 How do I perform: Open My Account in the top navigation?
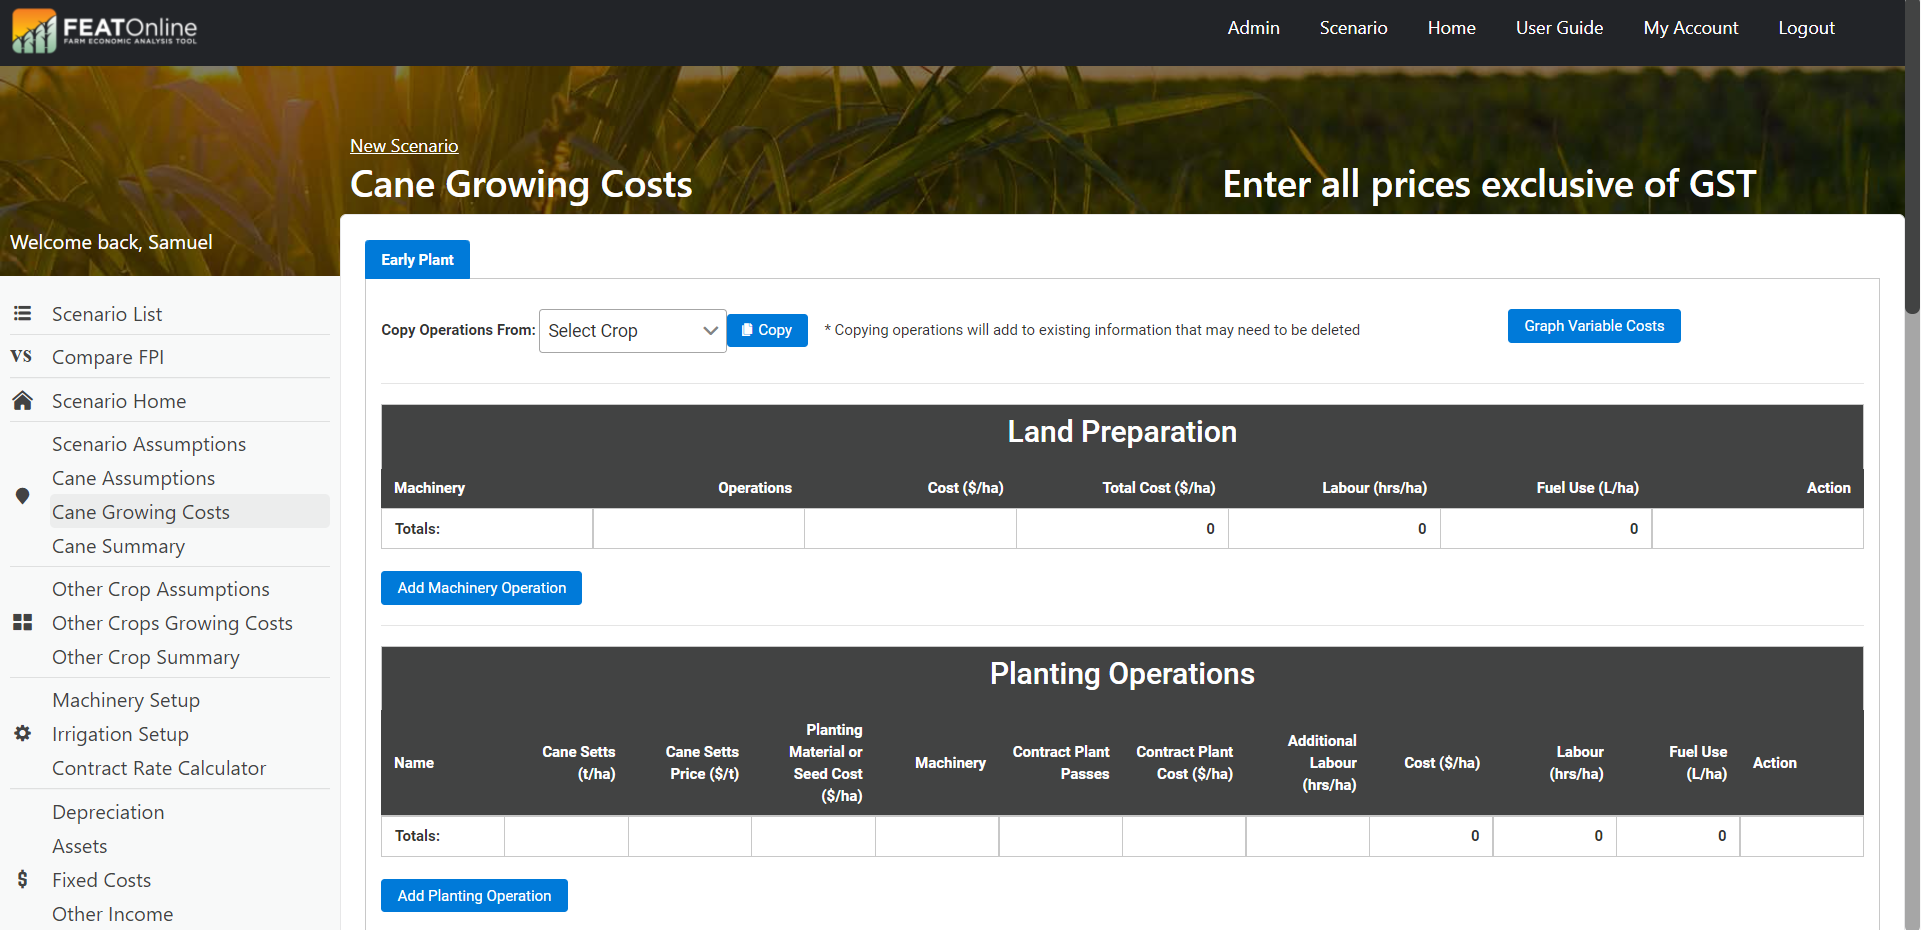point(1690,28)
